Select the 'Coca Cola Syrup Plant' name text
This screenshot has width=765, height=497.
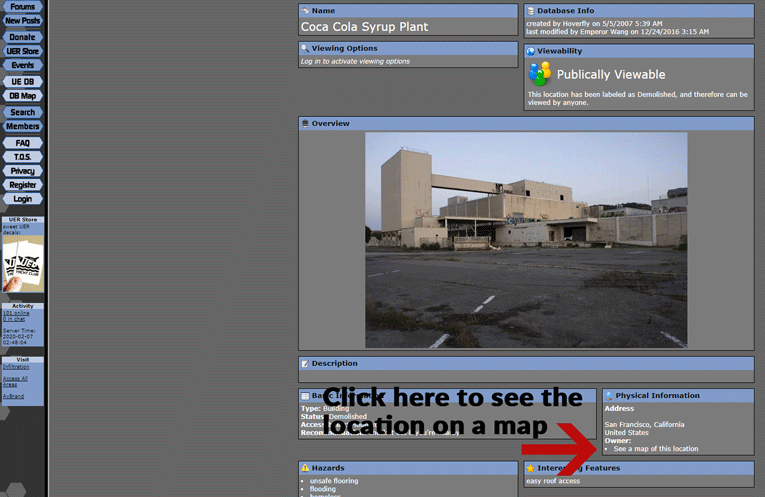click(364, 27)
